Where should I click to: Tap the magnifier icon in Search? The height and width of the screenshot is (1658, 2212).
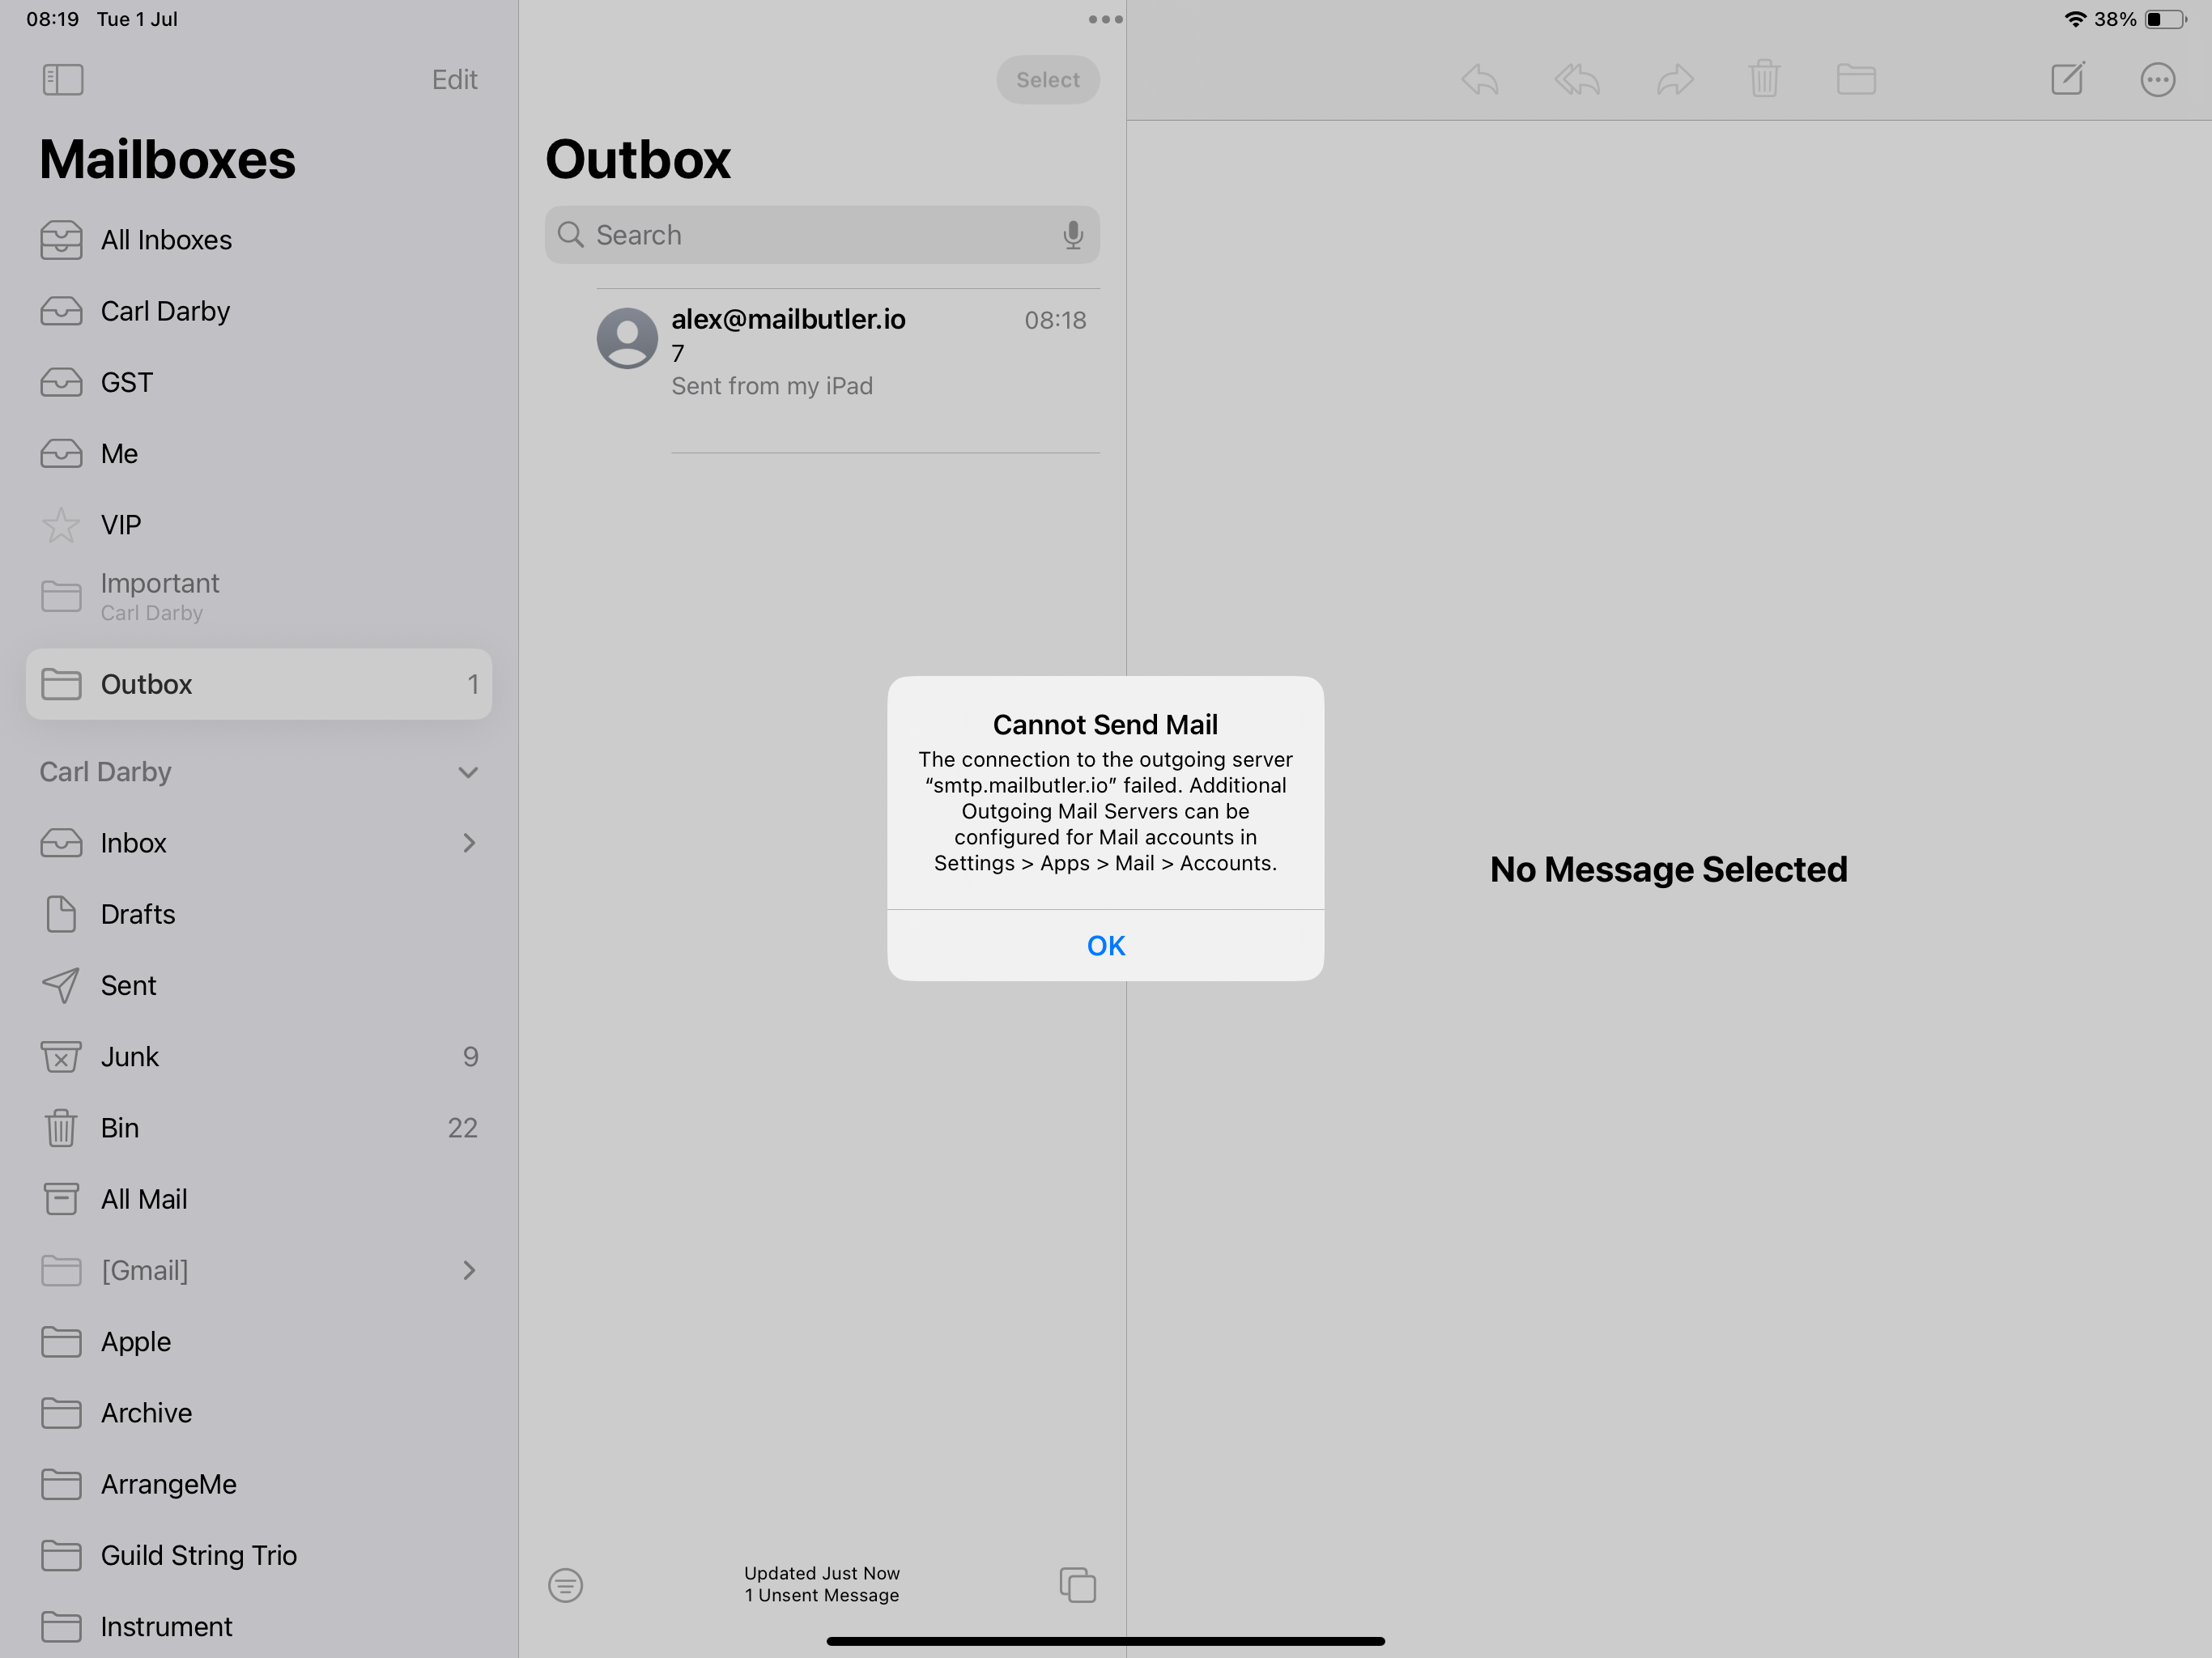click(x=571, y=235)
